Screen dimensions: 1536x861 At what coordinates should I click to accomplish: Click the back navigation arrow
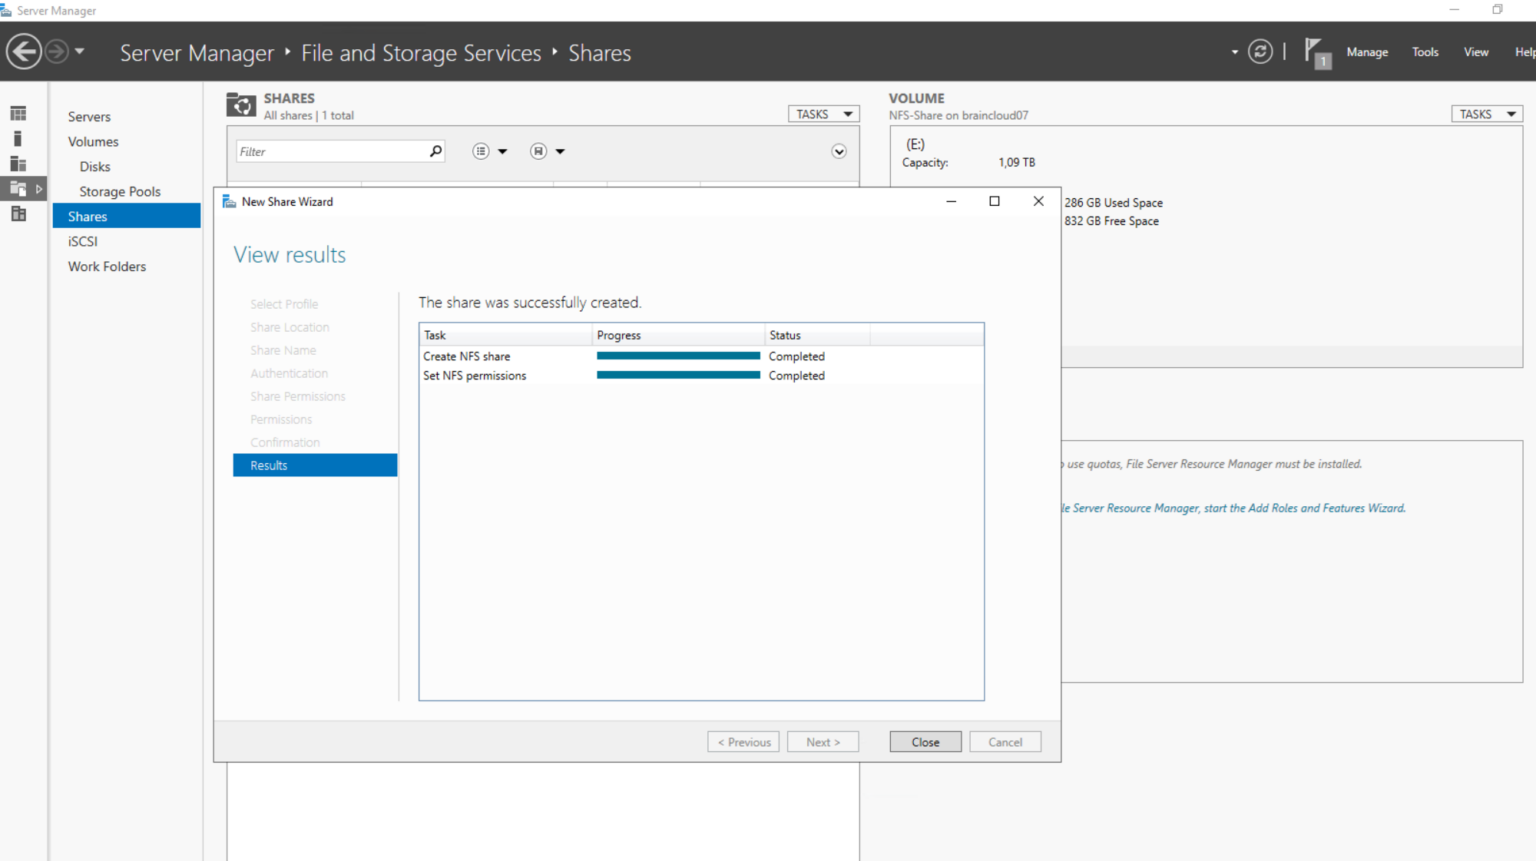23,51
